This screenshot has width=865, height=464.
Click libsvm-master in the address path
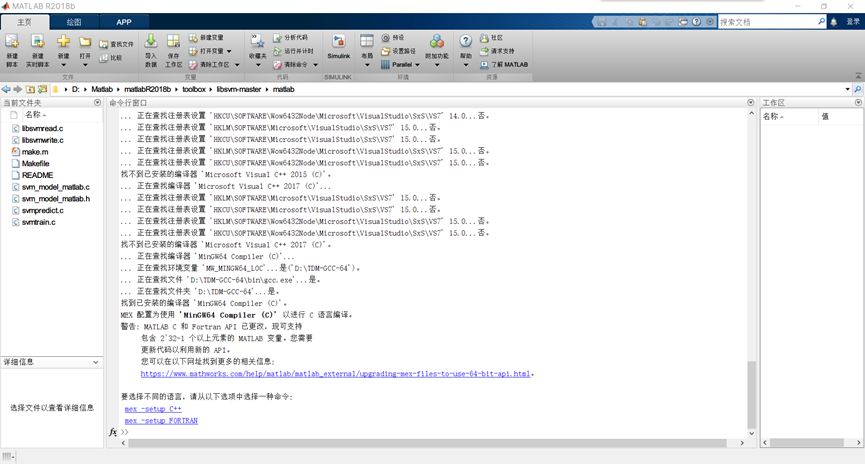238,89
